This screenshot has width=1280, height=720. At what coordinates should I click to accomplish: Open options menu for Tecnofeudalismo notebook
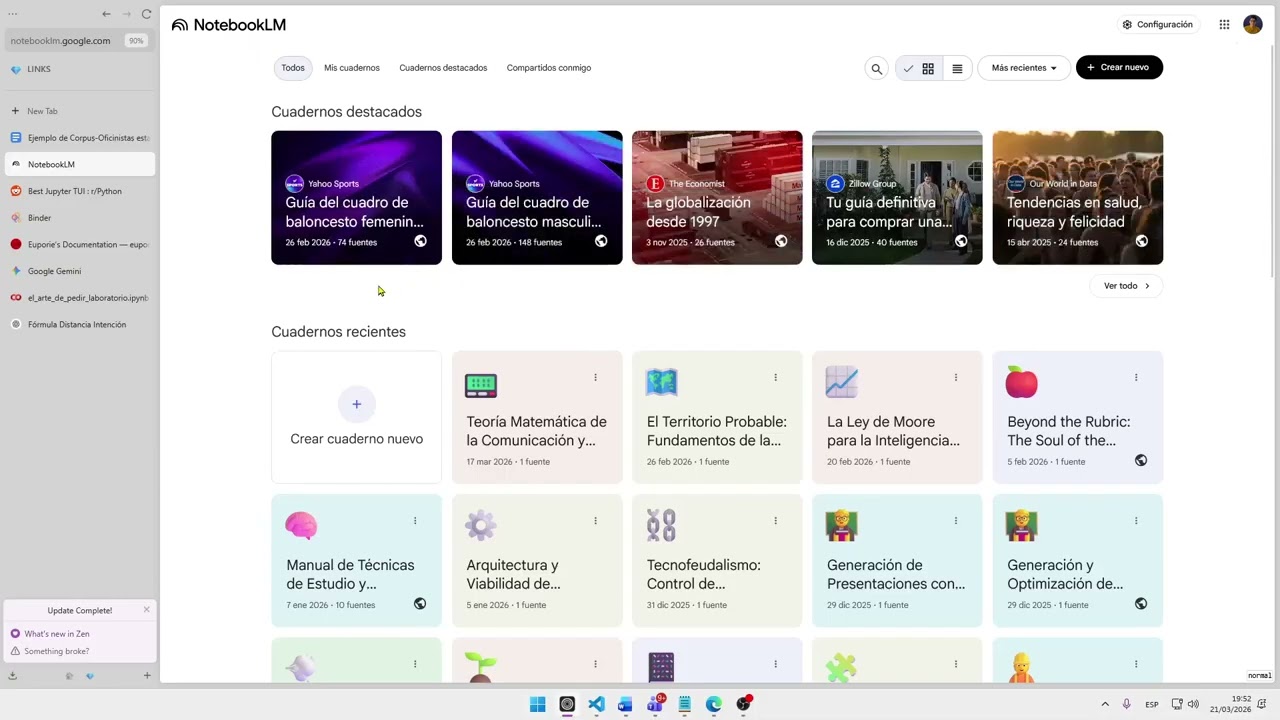tap(775, 520)
